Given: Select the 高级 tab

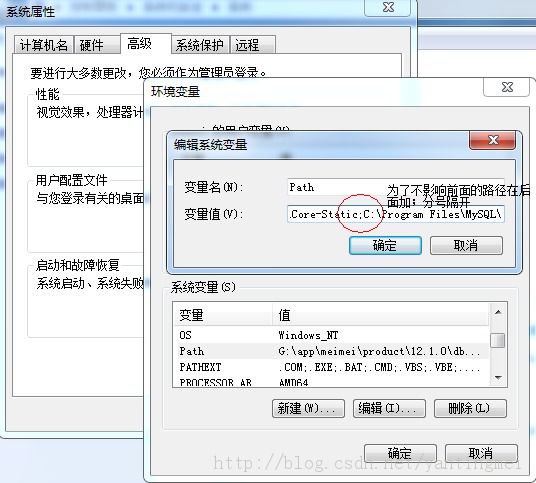Looking at the screenshot, I should (146, 43).
